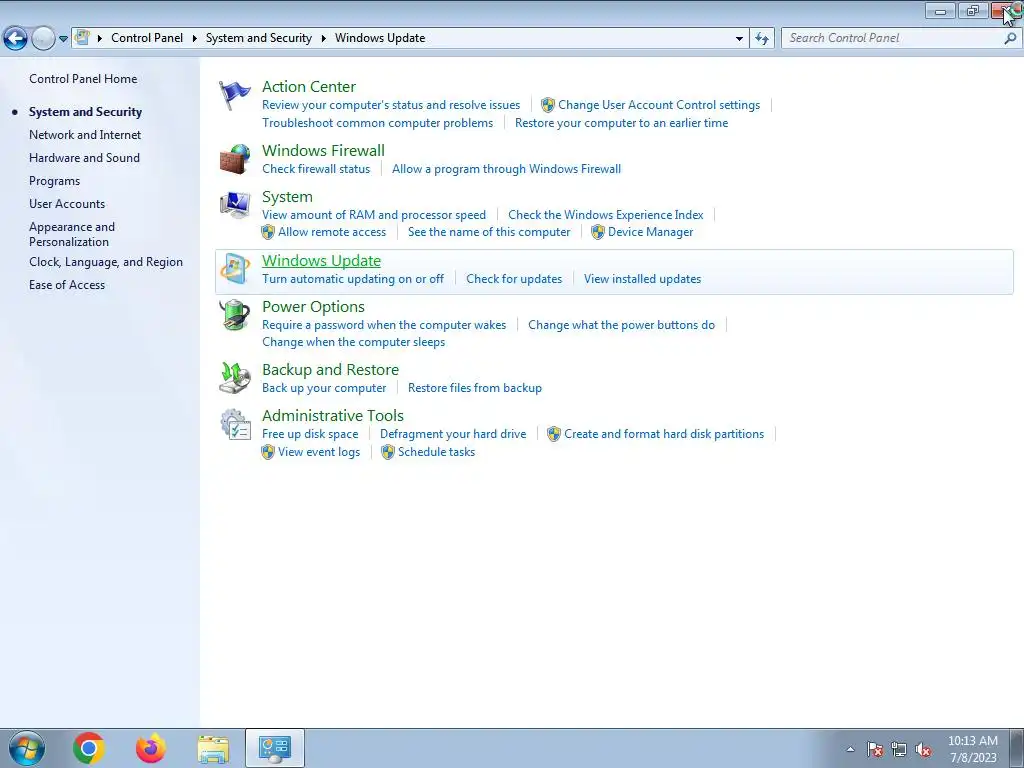The width and height of the screenshot is (1024, 768).
Task: Click Restore your computer to an earlier time
Action: click(621, 123)
